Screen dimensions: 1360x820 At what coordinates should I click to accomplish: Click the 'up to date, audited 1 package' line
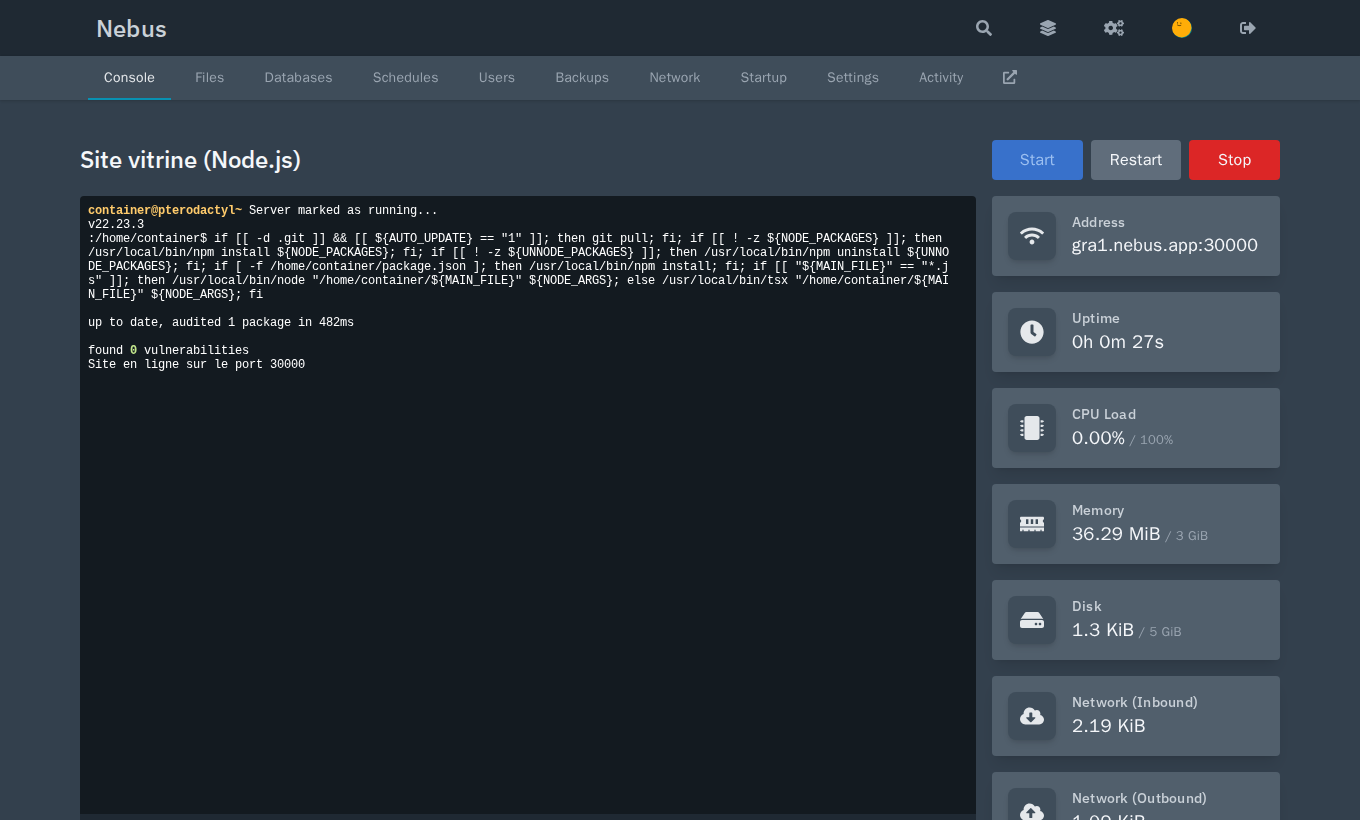[221, 323]
